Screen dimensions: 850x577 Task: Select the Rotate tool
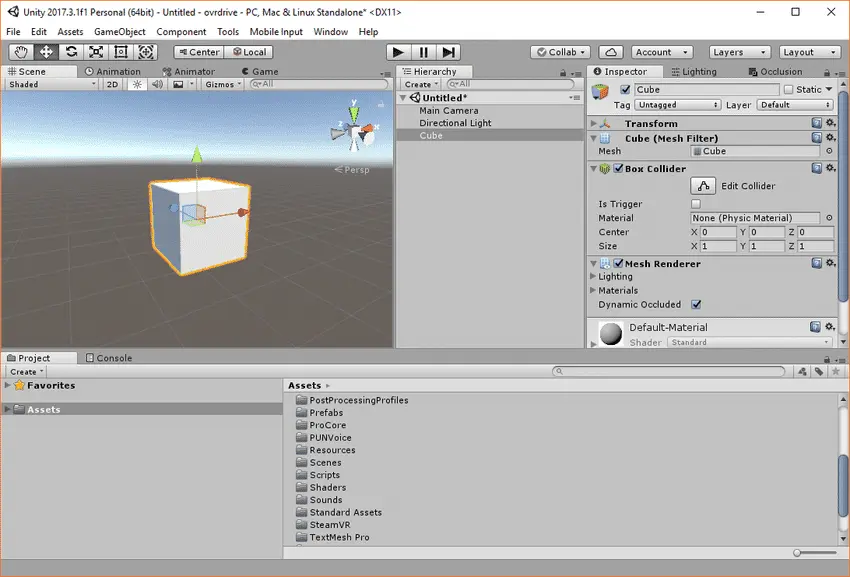(x=70, y=51)
